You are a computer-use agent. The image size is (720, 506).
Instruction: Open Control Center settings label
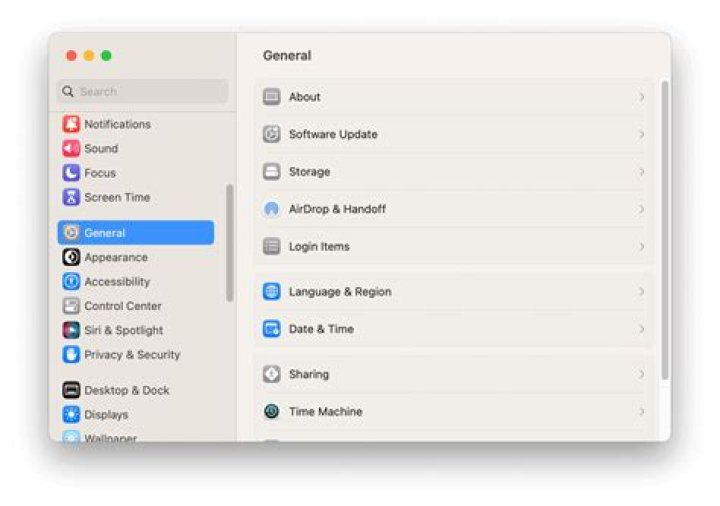(x=123, y=306)
